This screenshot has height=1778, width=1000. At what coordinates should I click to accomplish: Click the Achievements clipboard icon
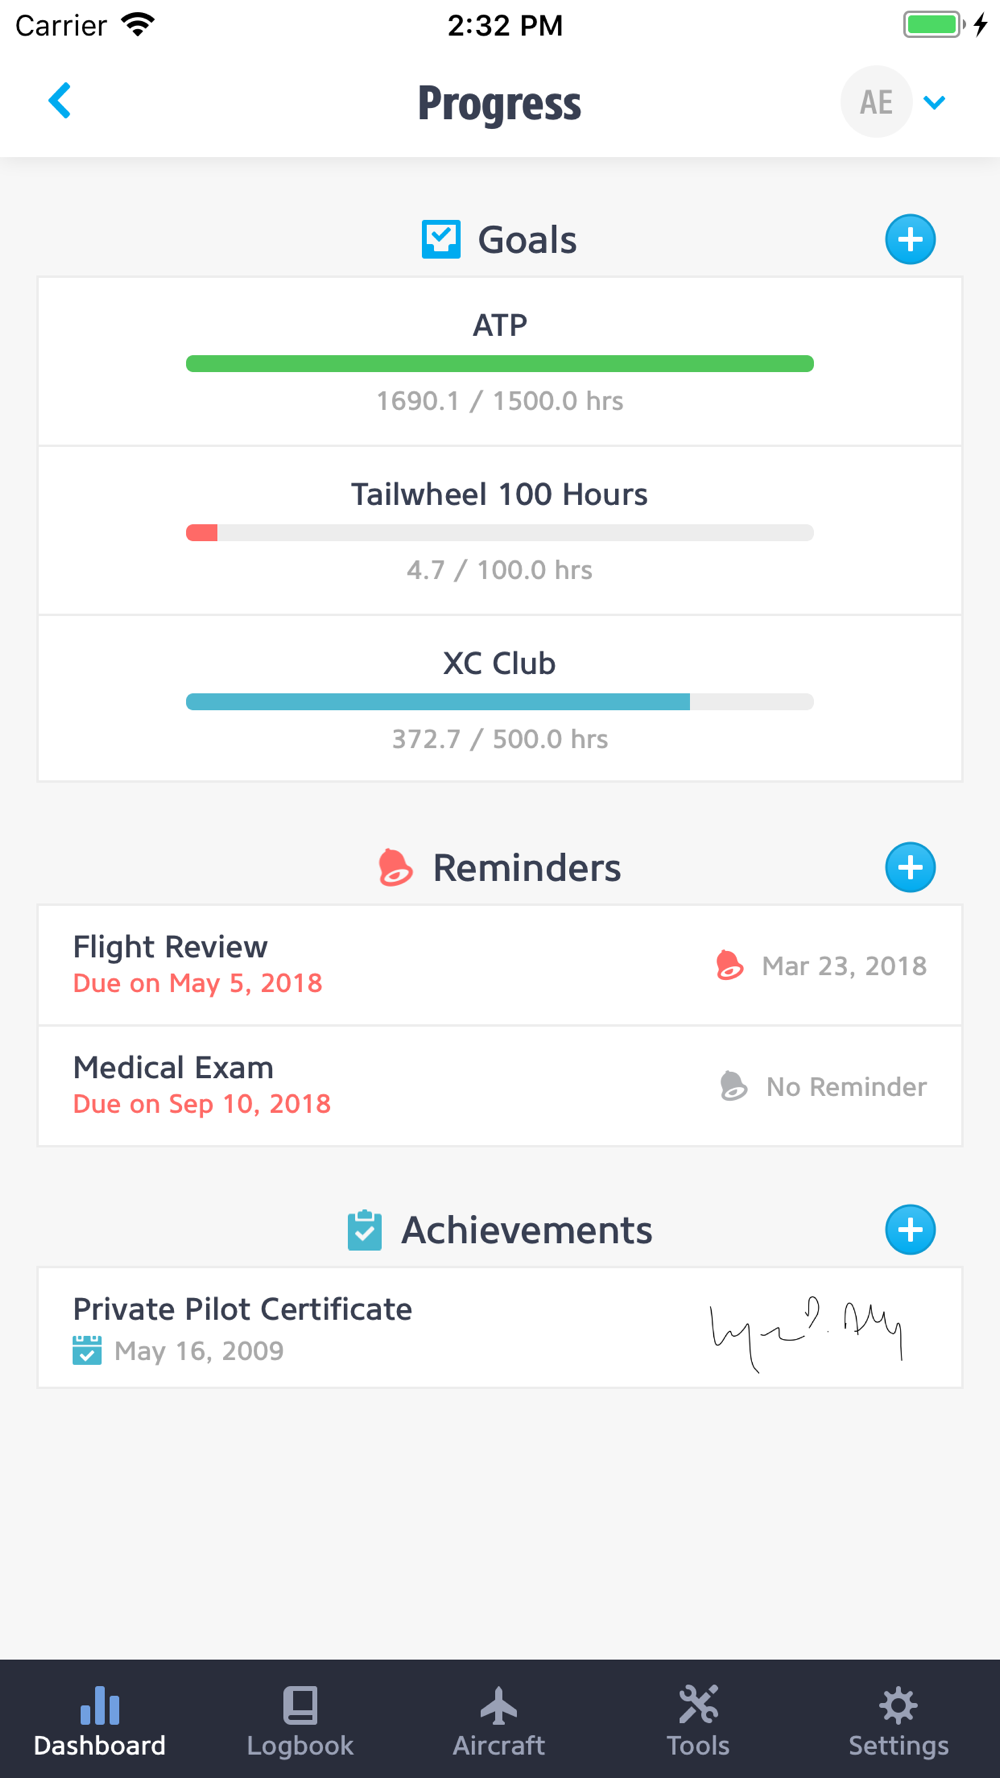point(365,1230)
